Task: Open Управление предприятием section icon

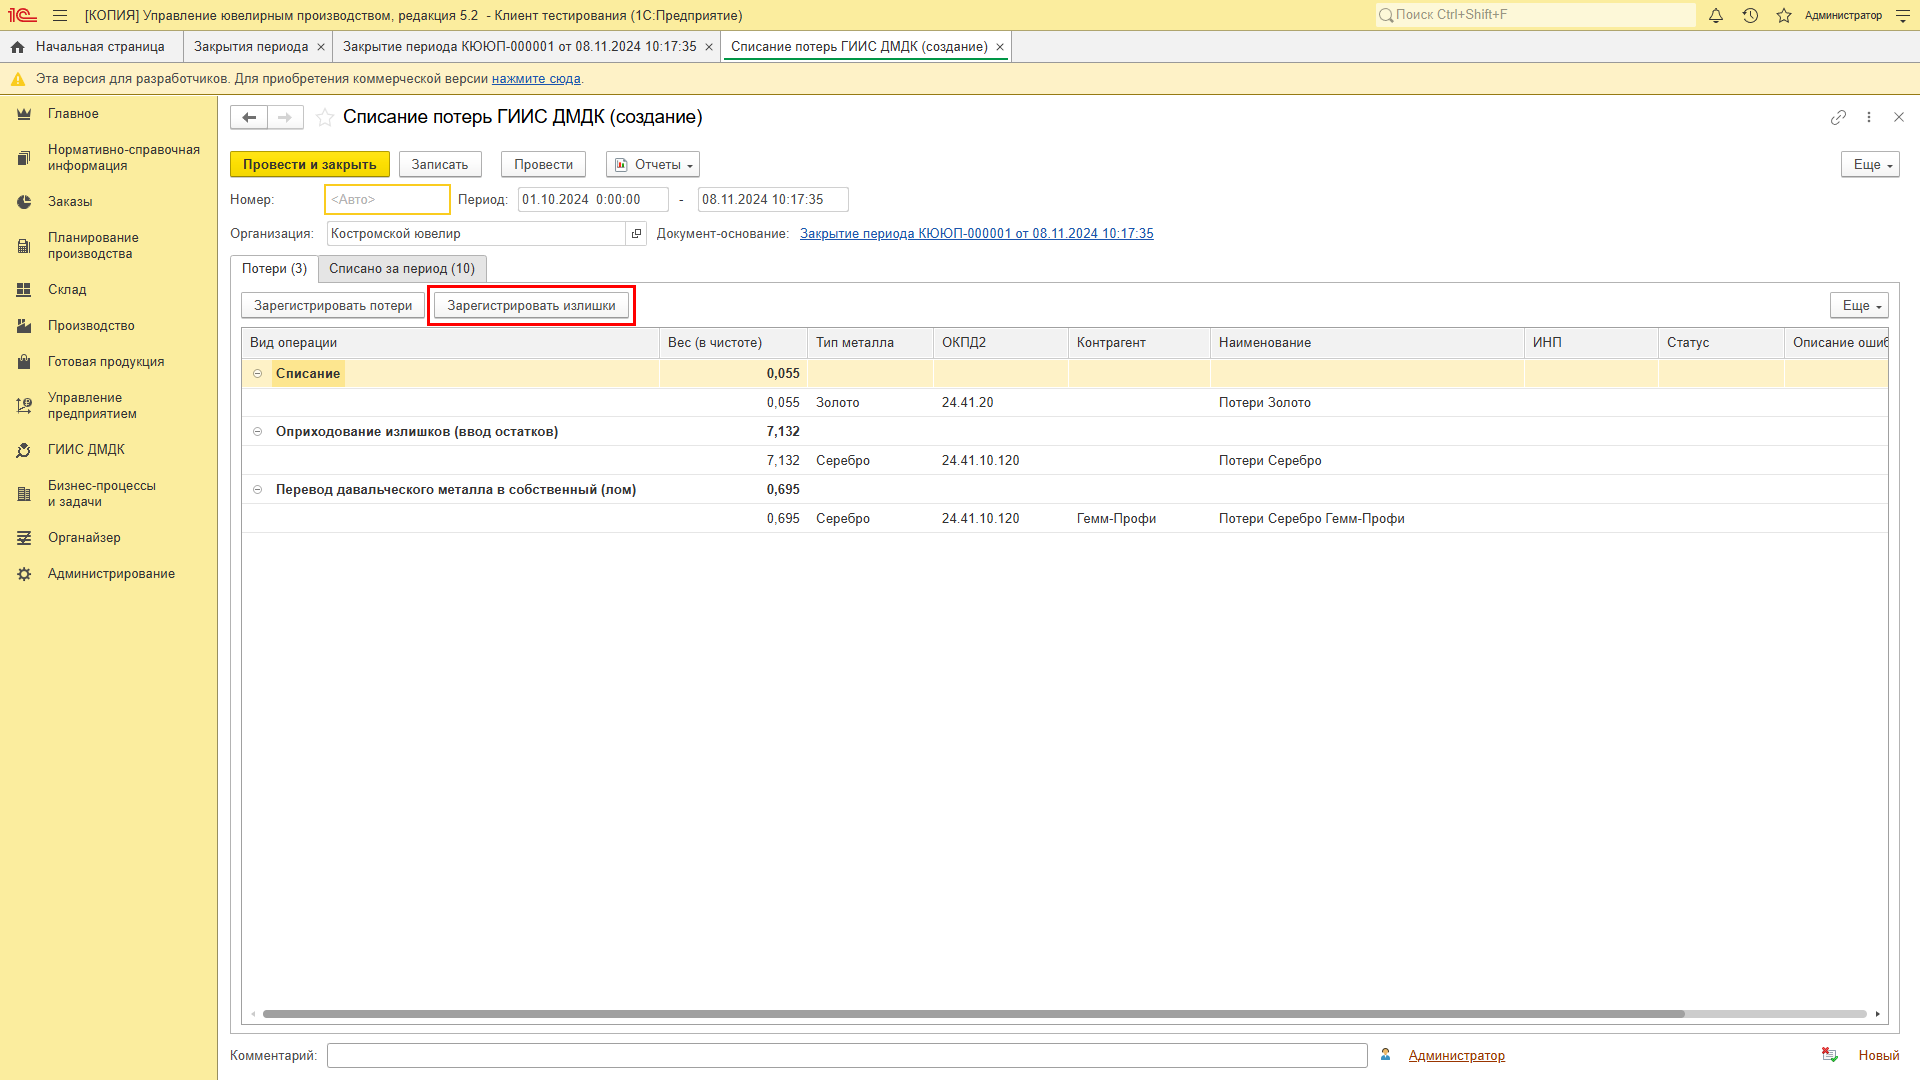Action: click(24, 406)
